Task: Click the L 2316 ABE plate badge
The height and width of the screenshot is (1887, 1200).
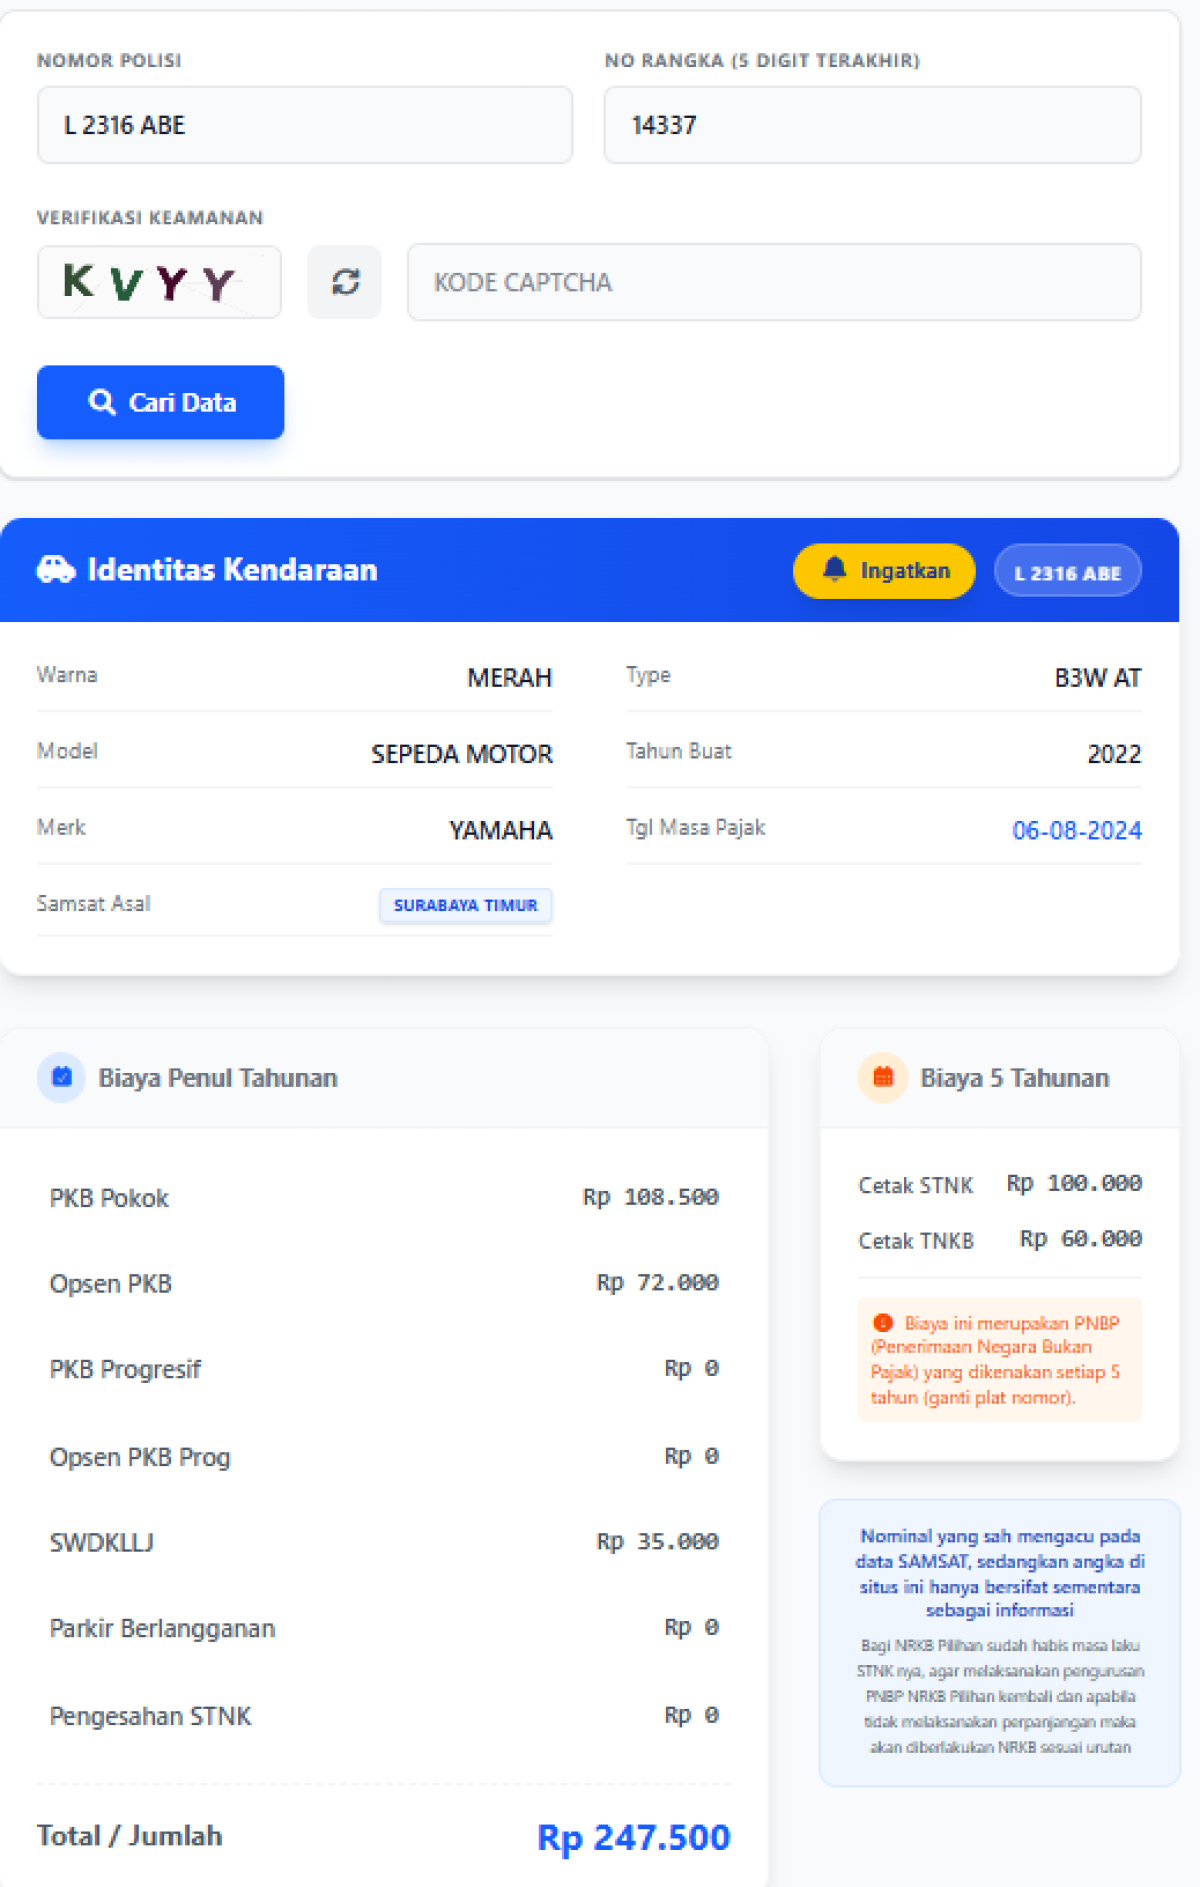Action: pyautogui.click(x=1067, y=571)
